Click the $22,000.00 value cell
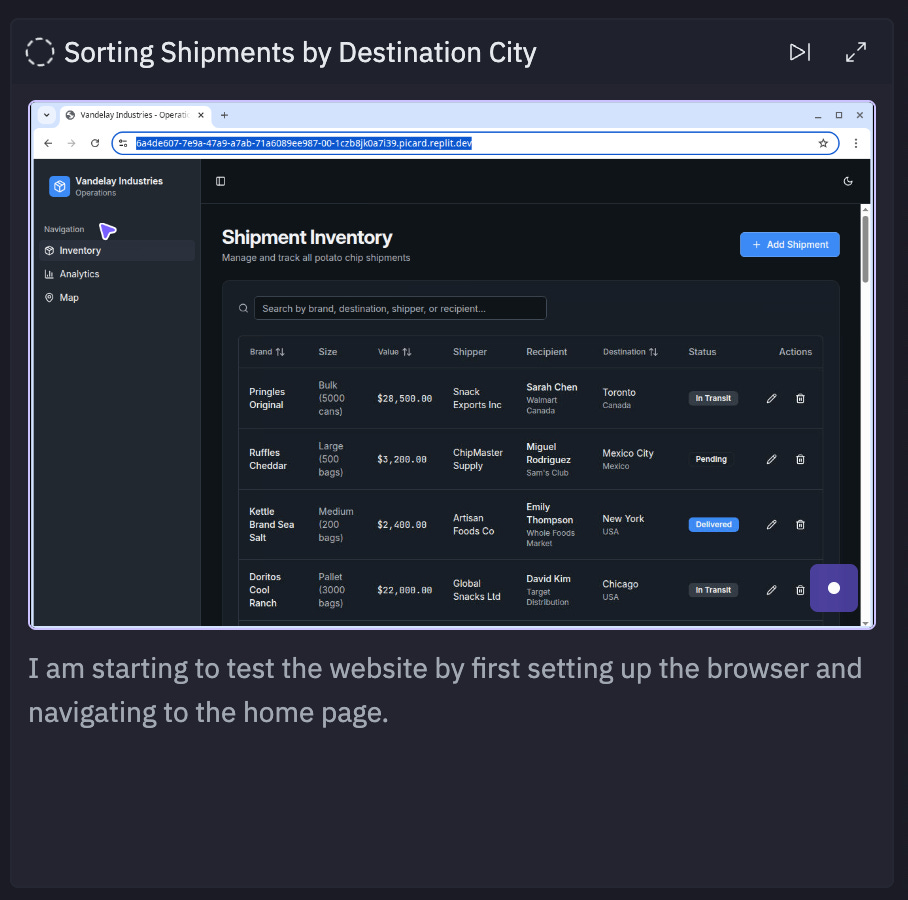Image resolution: width=908 pixels, height=900 pixels. (404, 590)
